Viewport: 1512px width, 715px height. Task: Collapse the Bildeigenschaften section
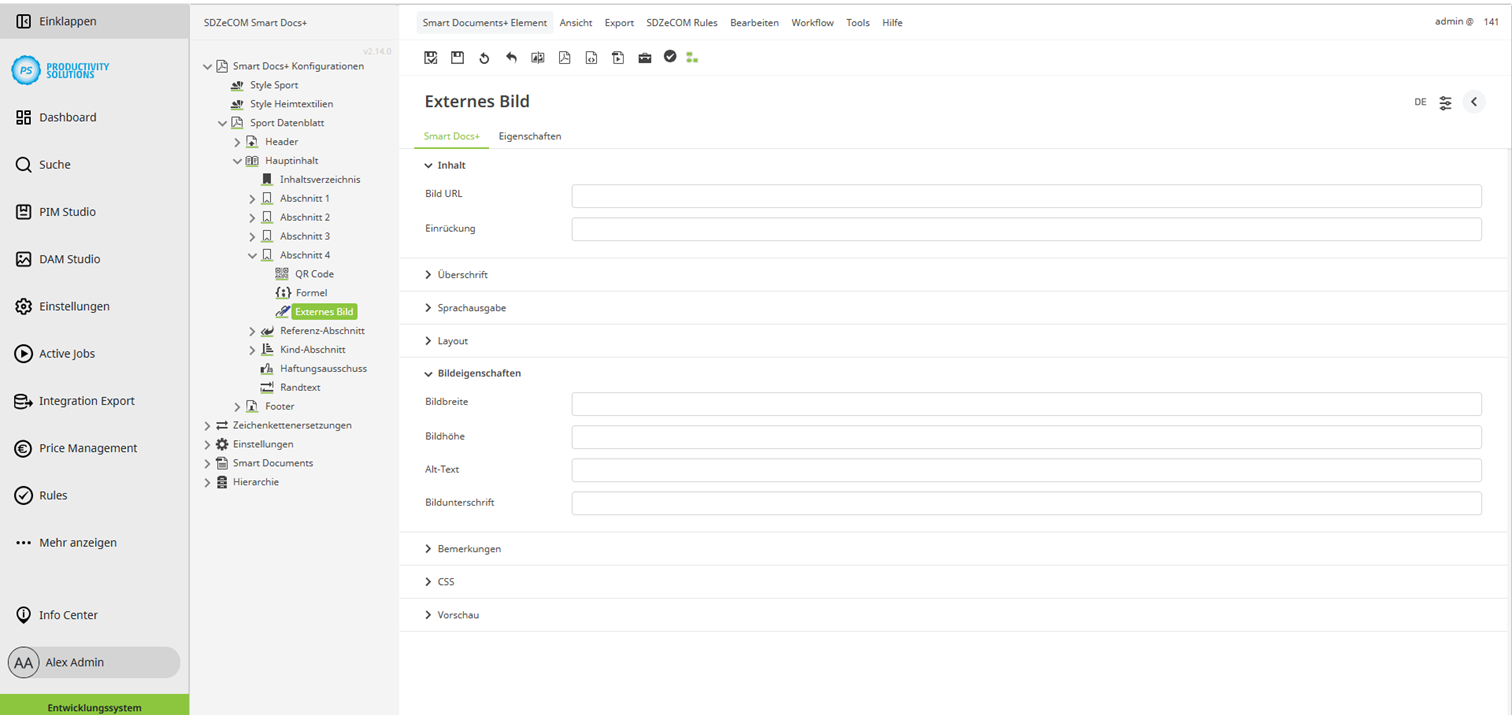[x=479, y=372]
